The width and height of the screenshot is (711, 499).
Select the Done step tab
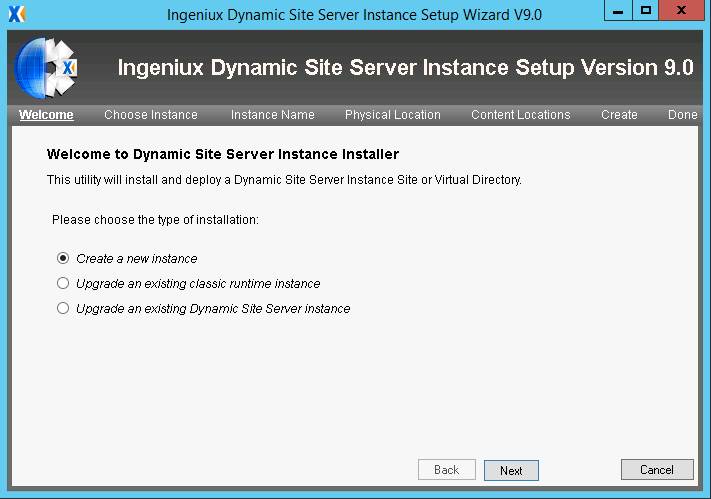pos(682,115)
